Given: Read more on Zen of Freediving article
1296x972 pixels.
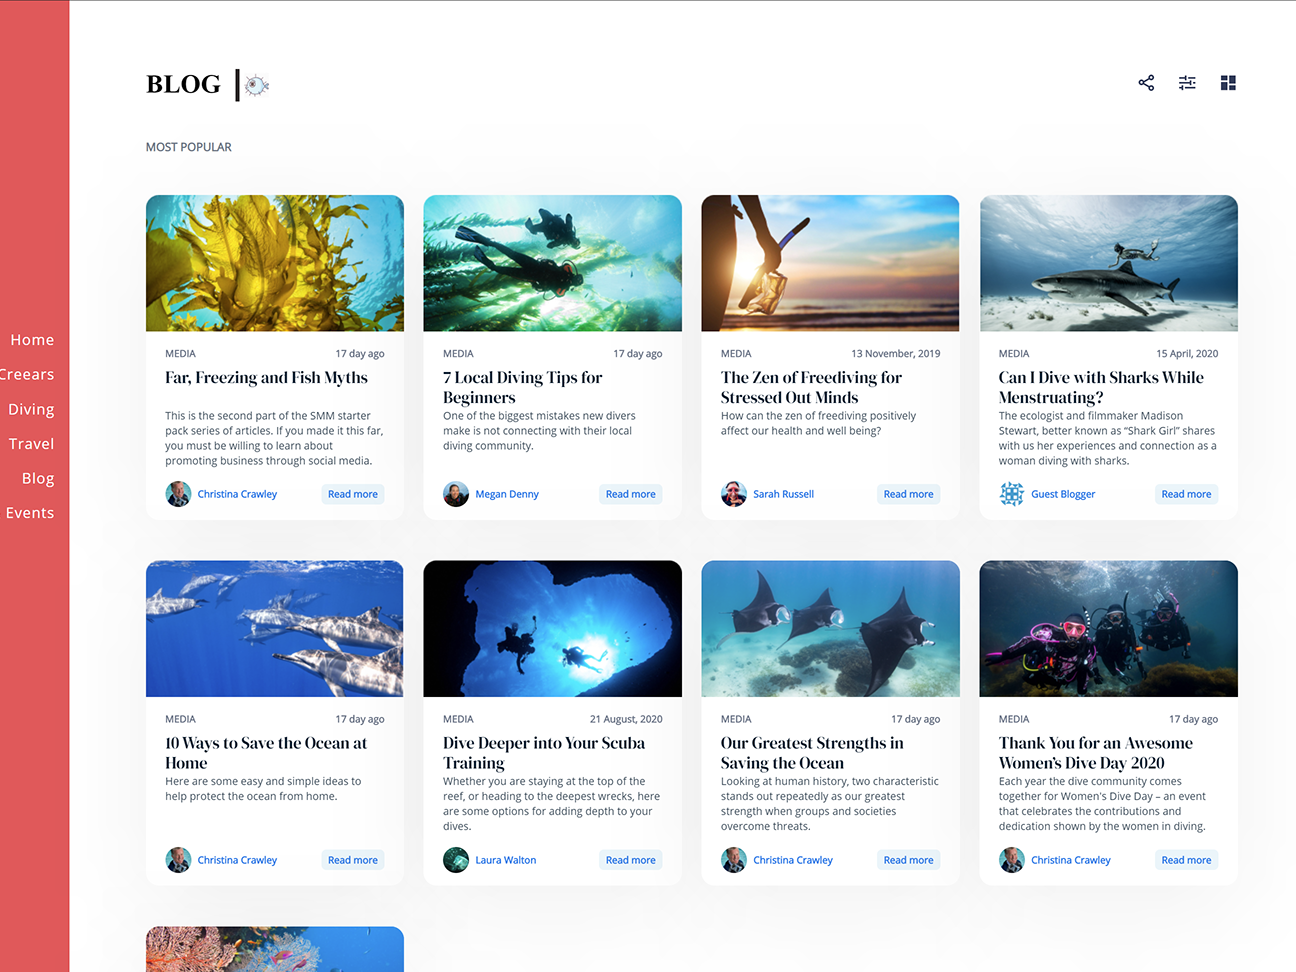Looking at the screenshot, I should [909, 494].
